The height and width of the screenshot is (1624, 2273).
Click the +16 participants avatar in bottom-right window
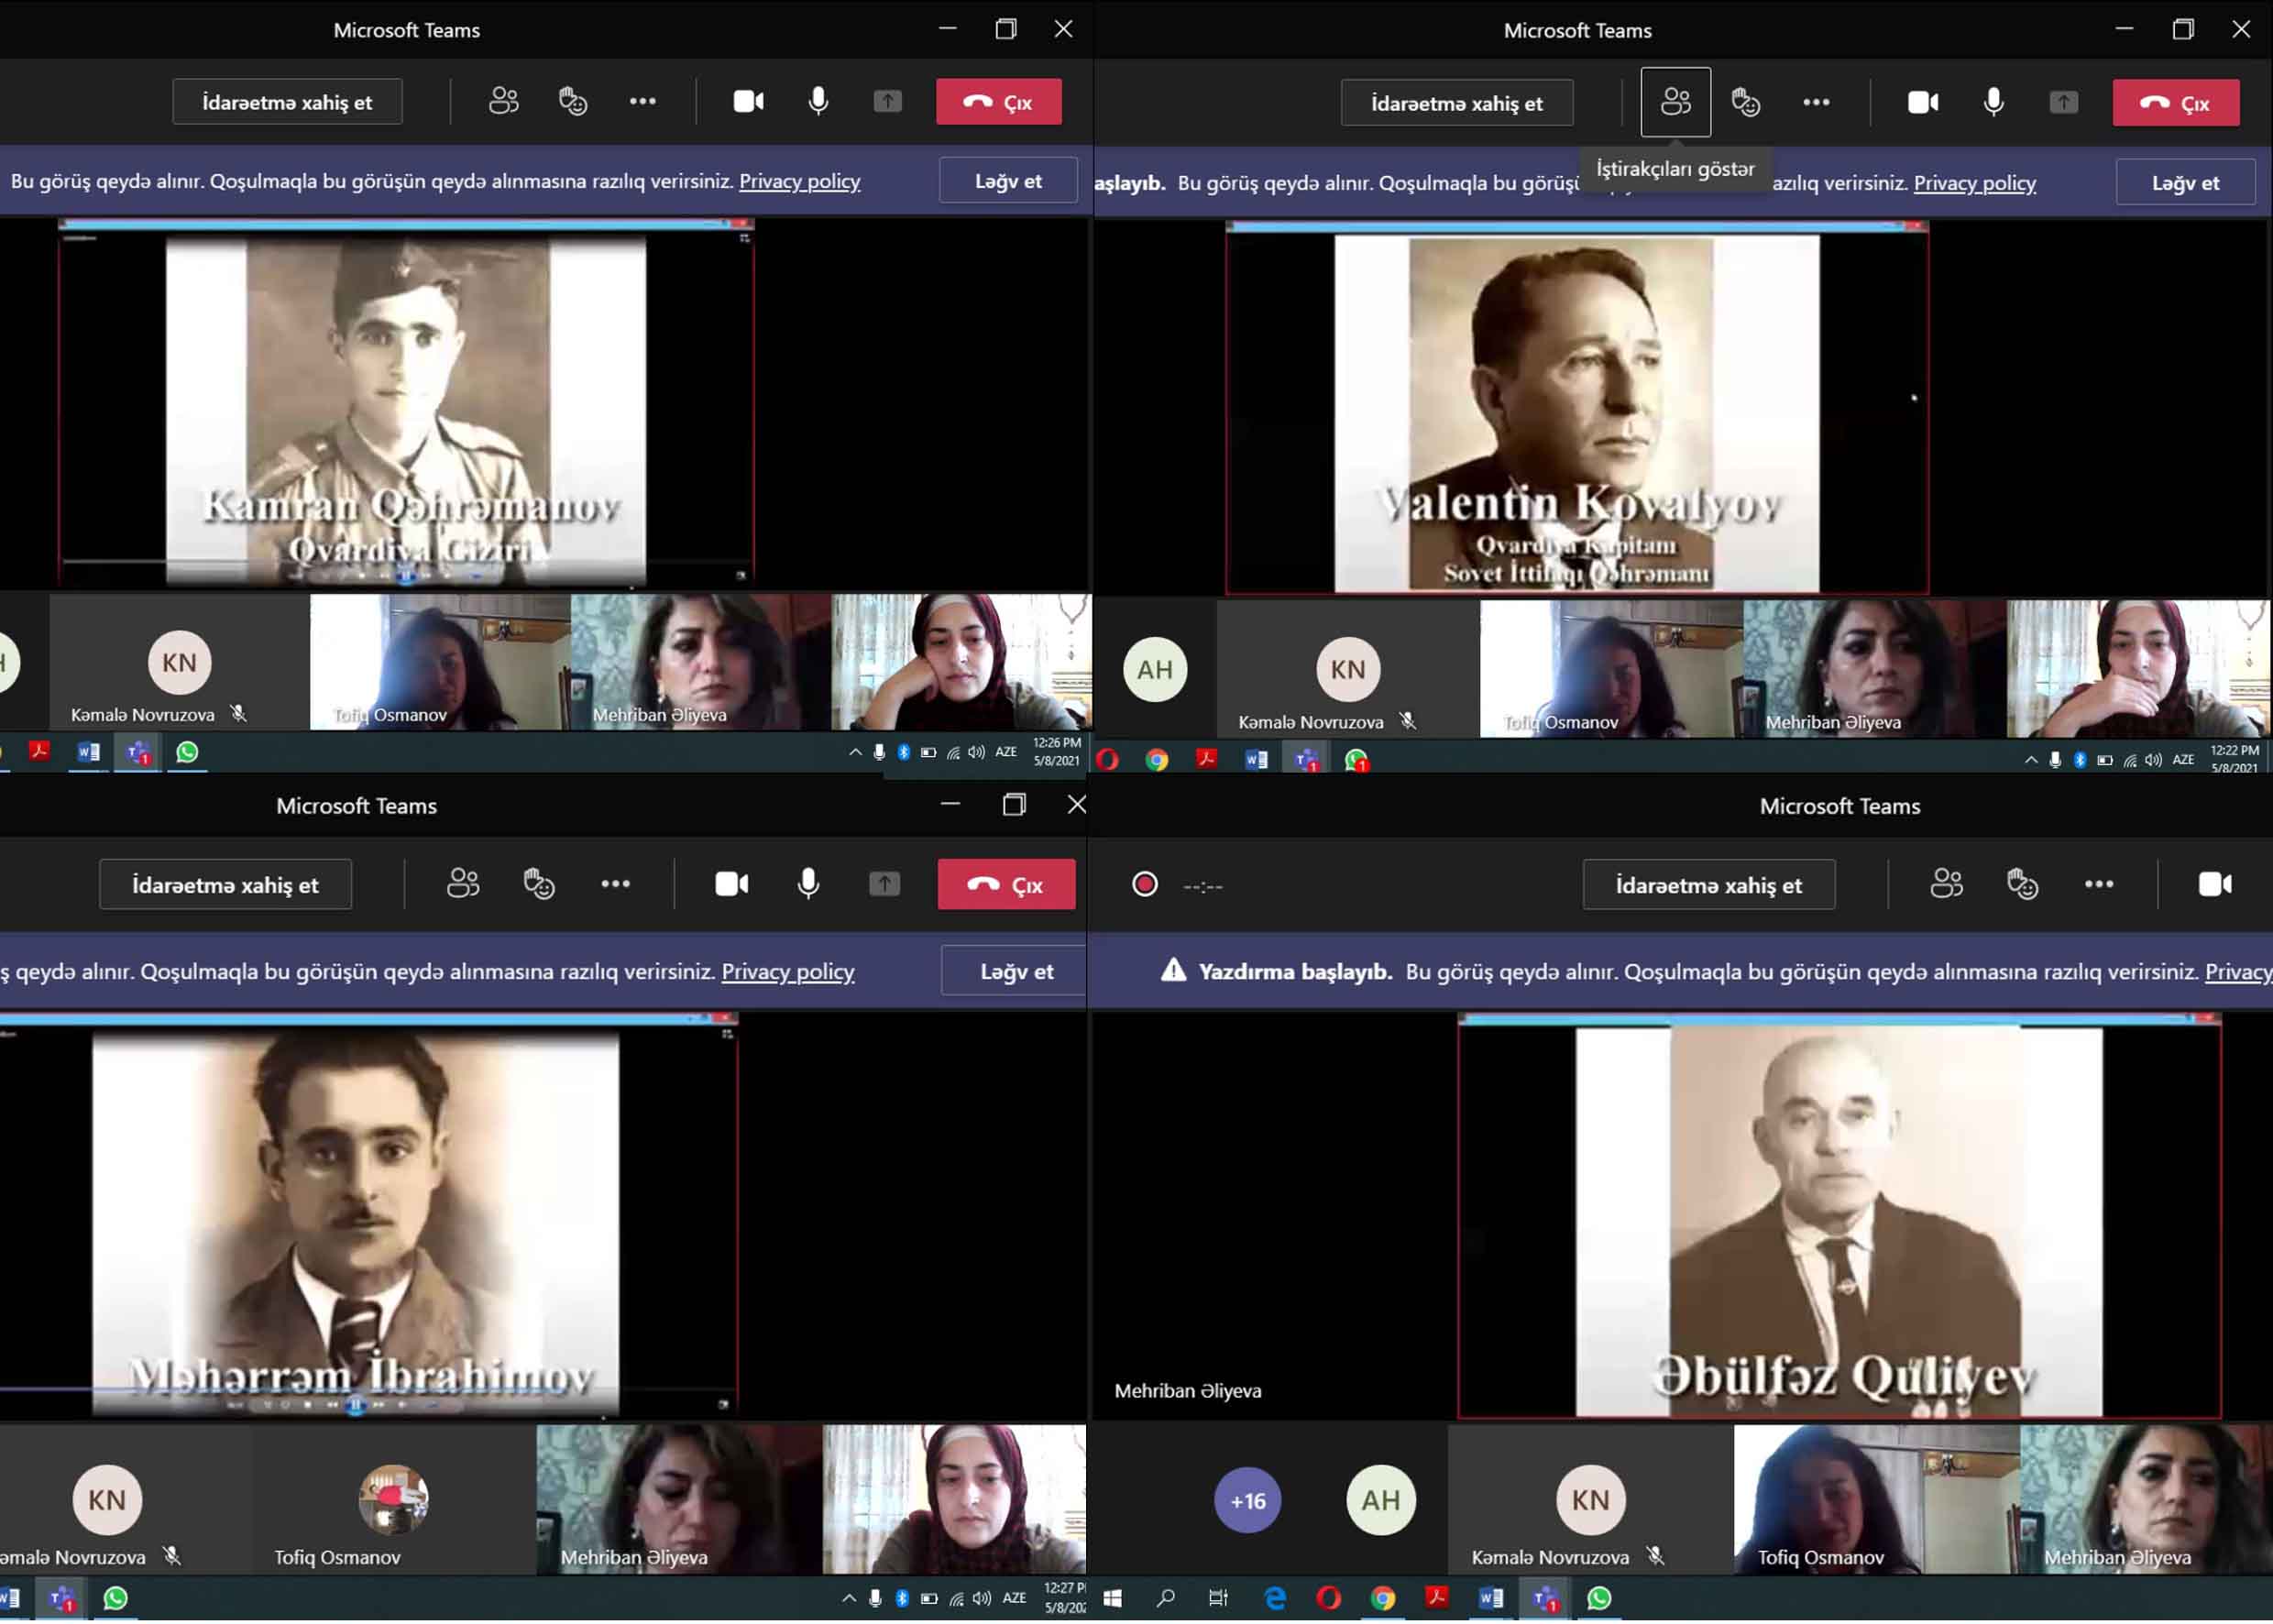click(1247, 1500)
